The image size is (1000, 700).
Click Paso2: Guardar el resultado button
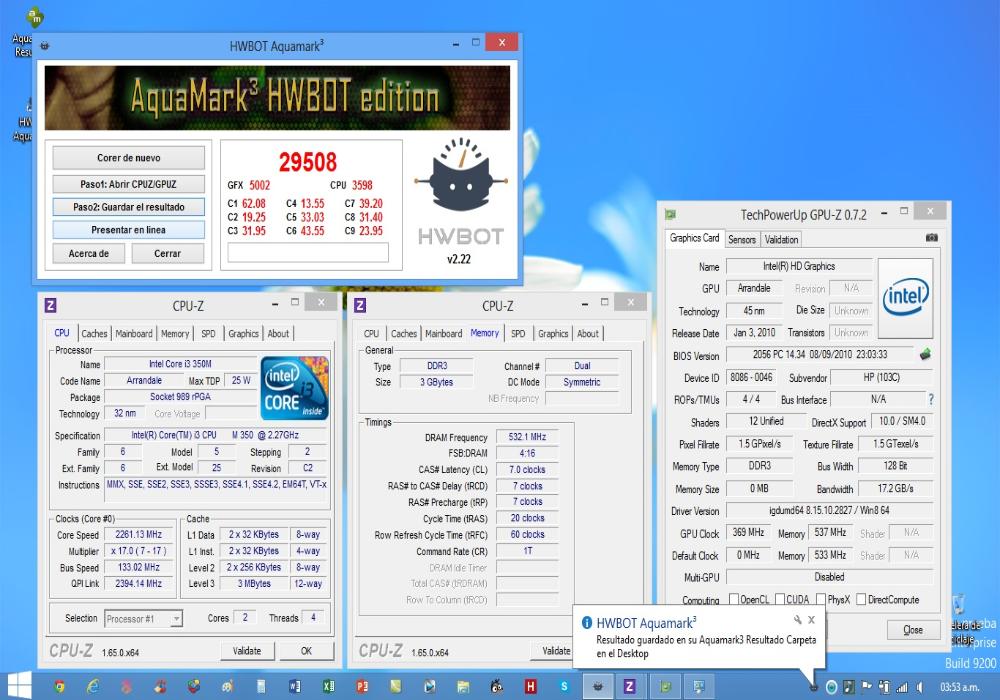click(129, 207)
